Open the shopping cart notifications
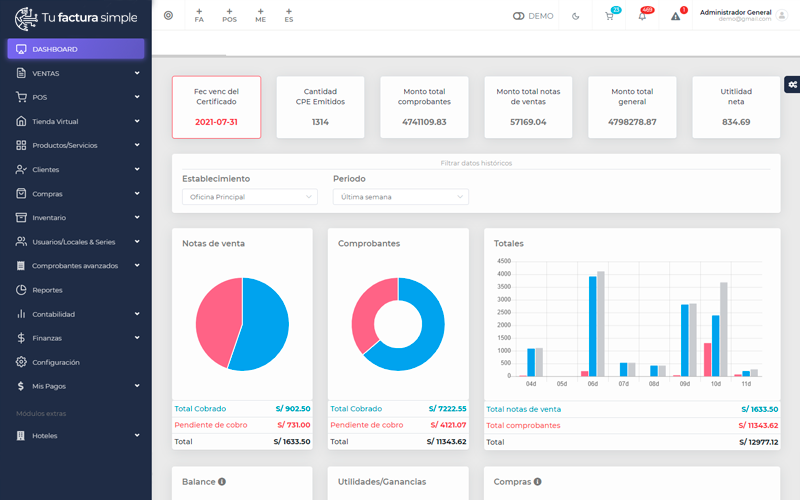800x500 pixels. coord(609,16)
